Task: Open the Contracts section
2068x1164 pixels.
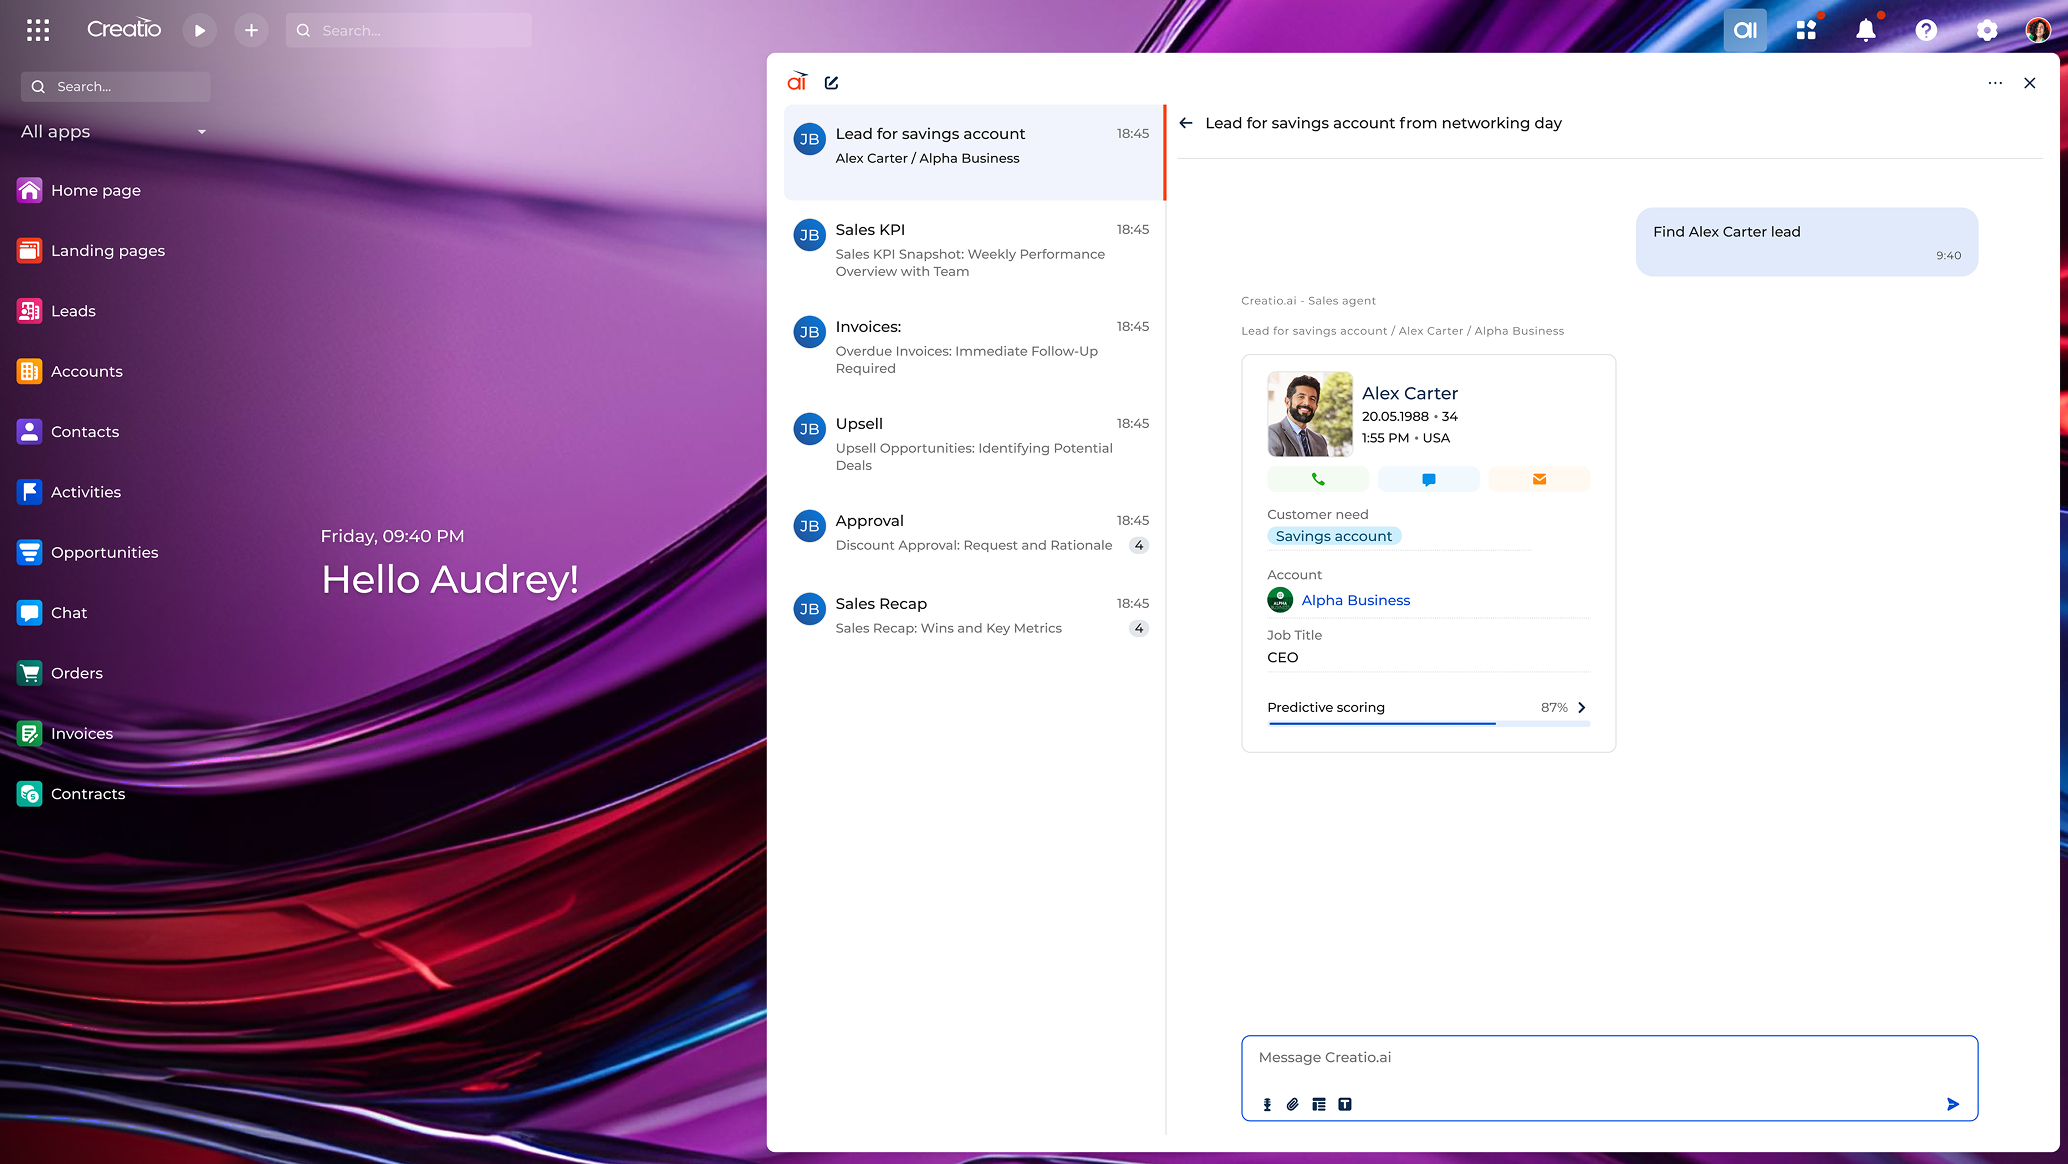Action: [88, 793]
